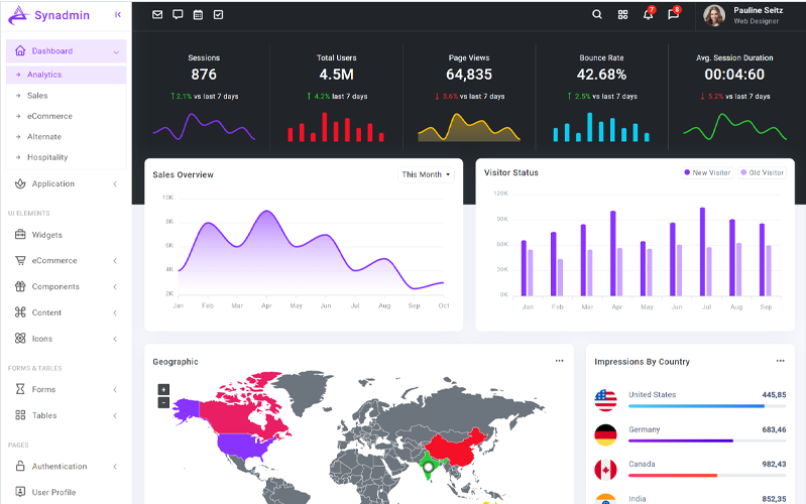Open the Widgets page link
806x504 pixels.
[x=46, y=235]
